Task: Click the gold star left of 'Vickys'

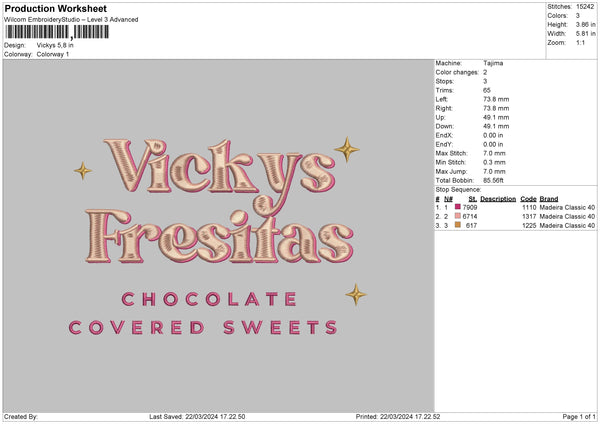Action: 83,171
